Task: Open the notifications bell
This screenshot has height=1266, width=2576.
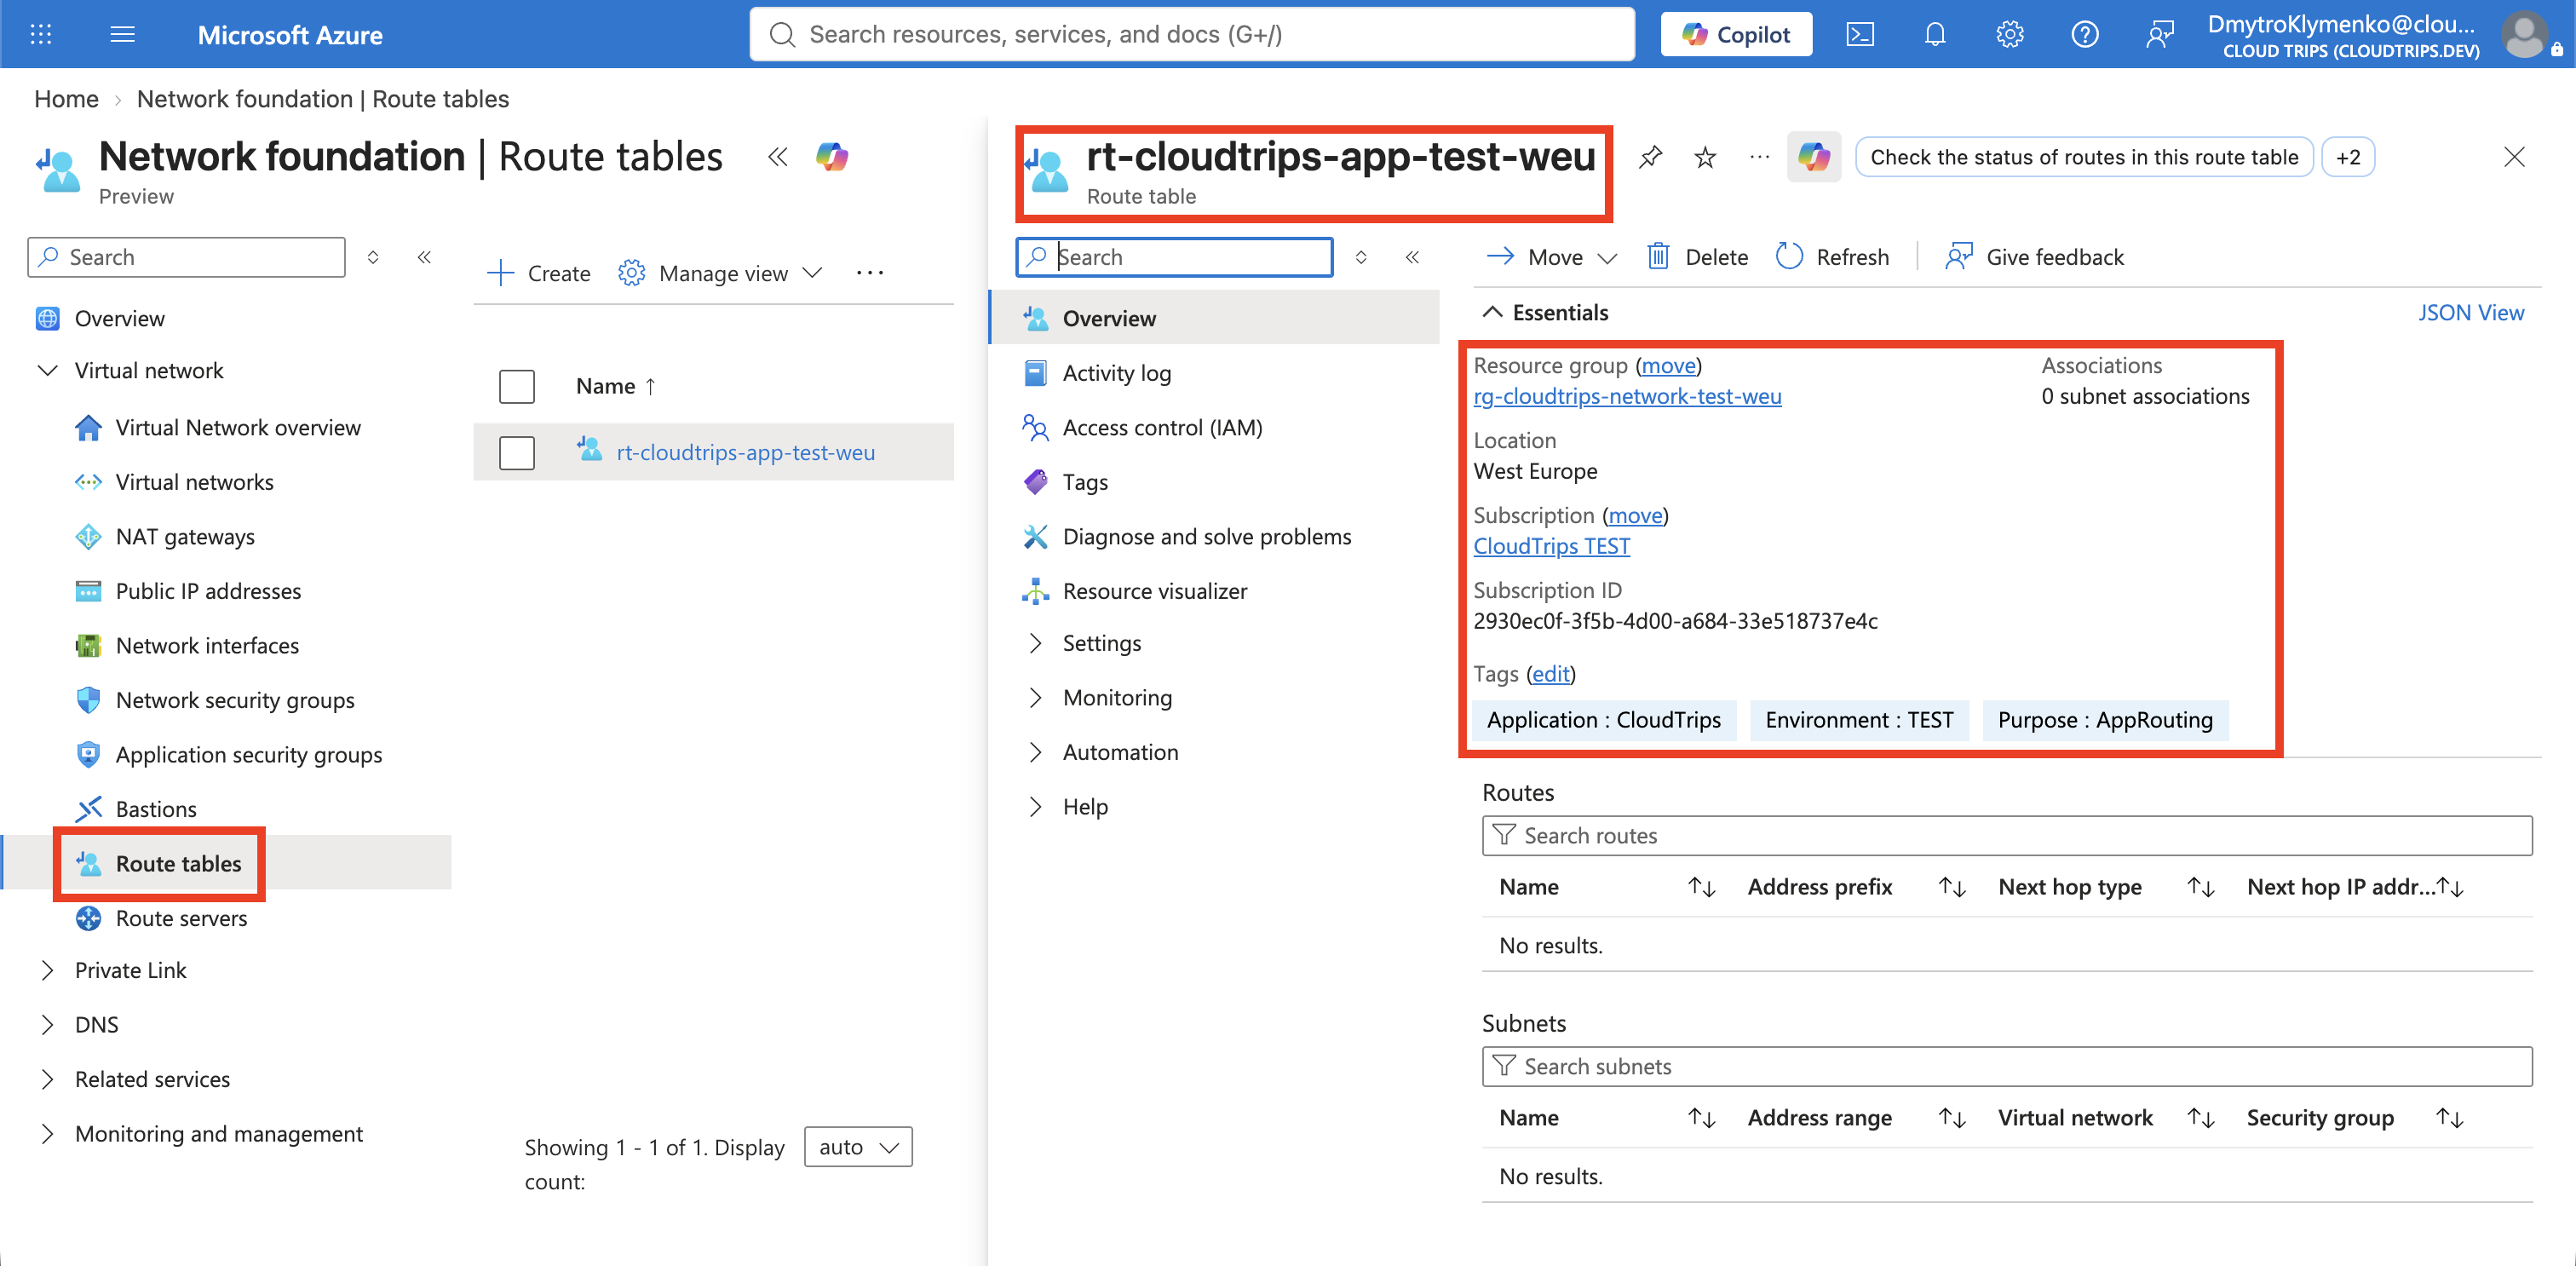Action: [x=1935, y=34]
